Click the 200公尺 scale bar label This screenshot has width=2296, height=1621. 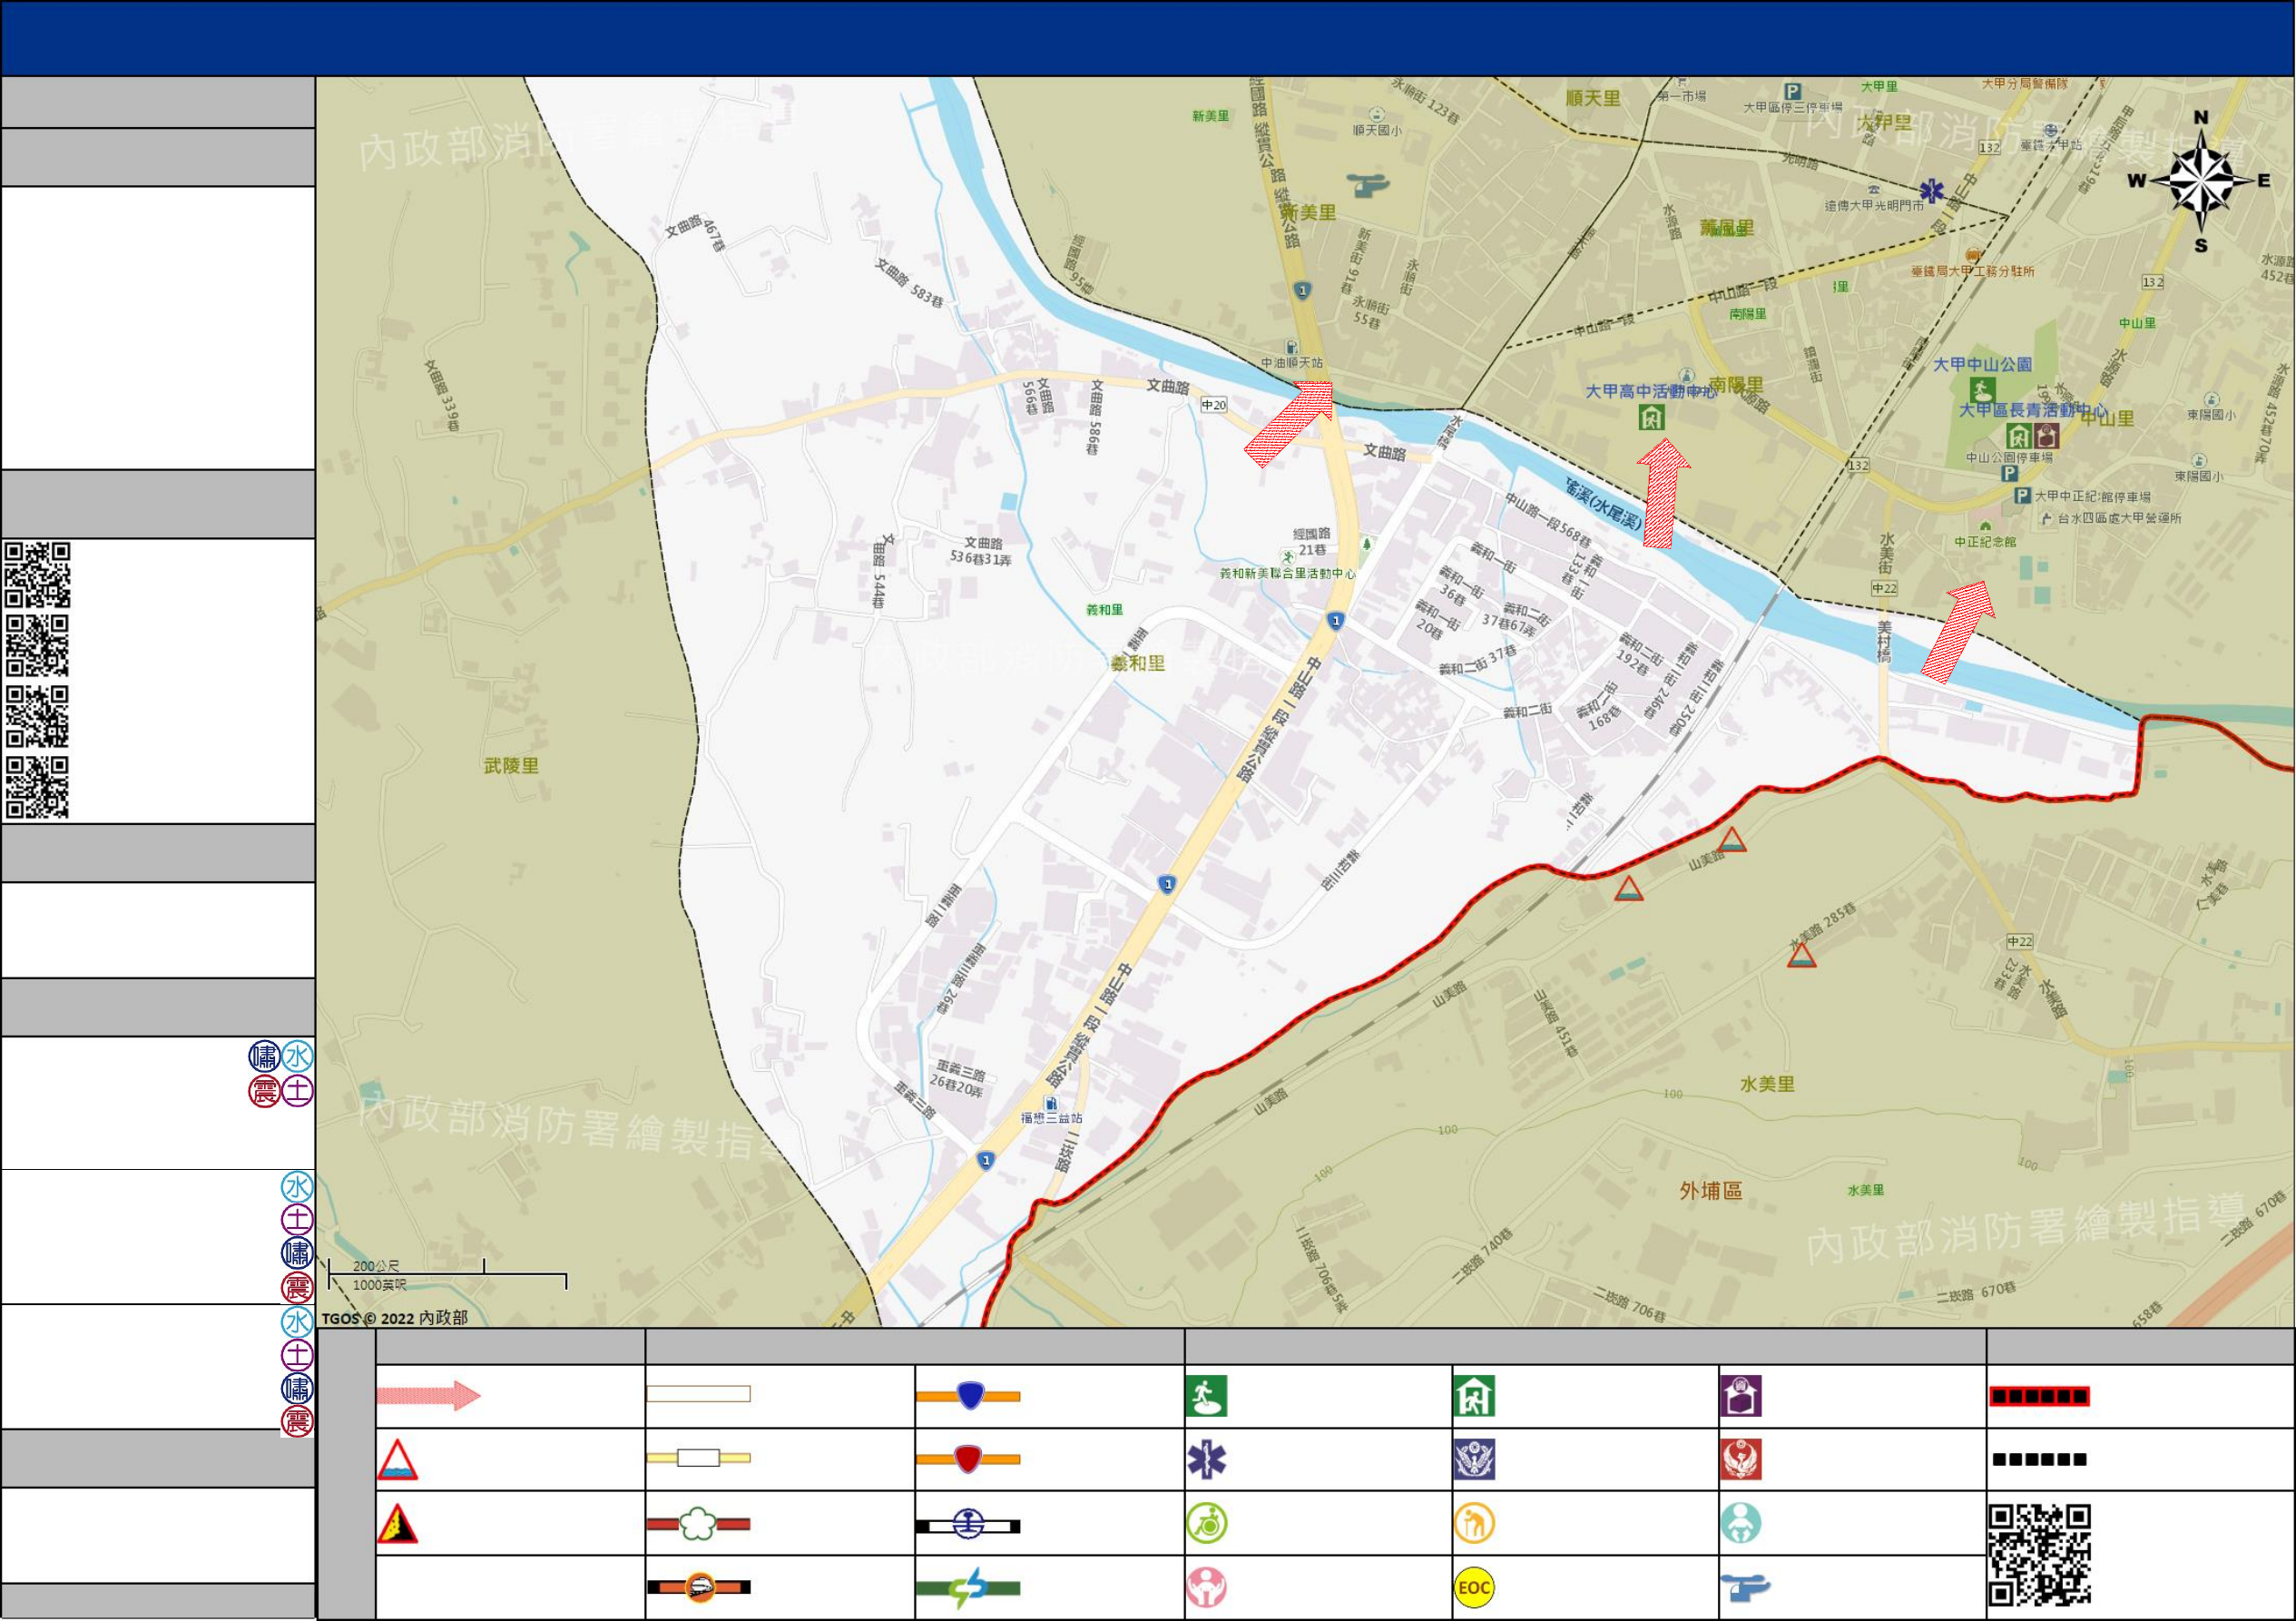click(x=376, y=1266)
